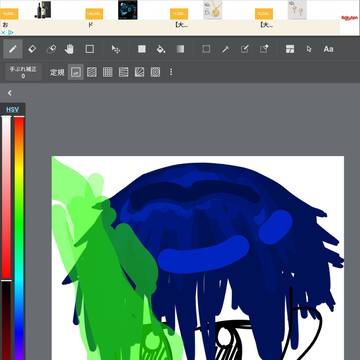The height and width of the screenshot is (360, 360).
Task: Enable the radial lines ruler
Action: (139, 72)
